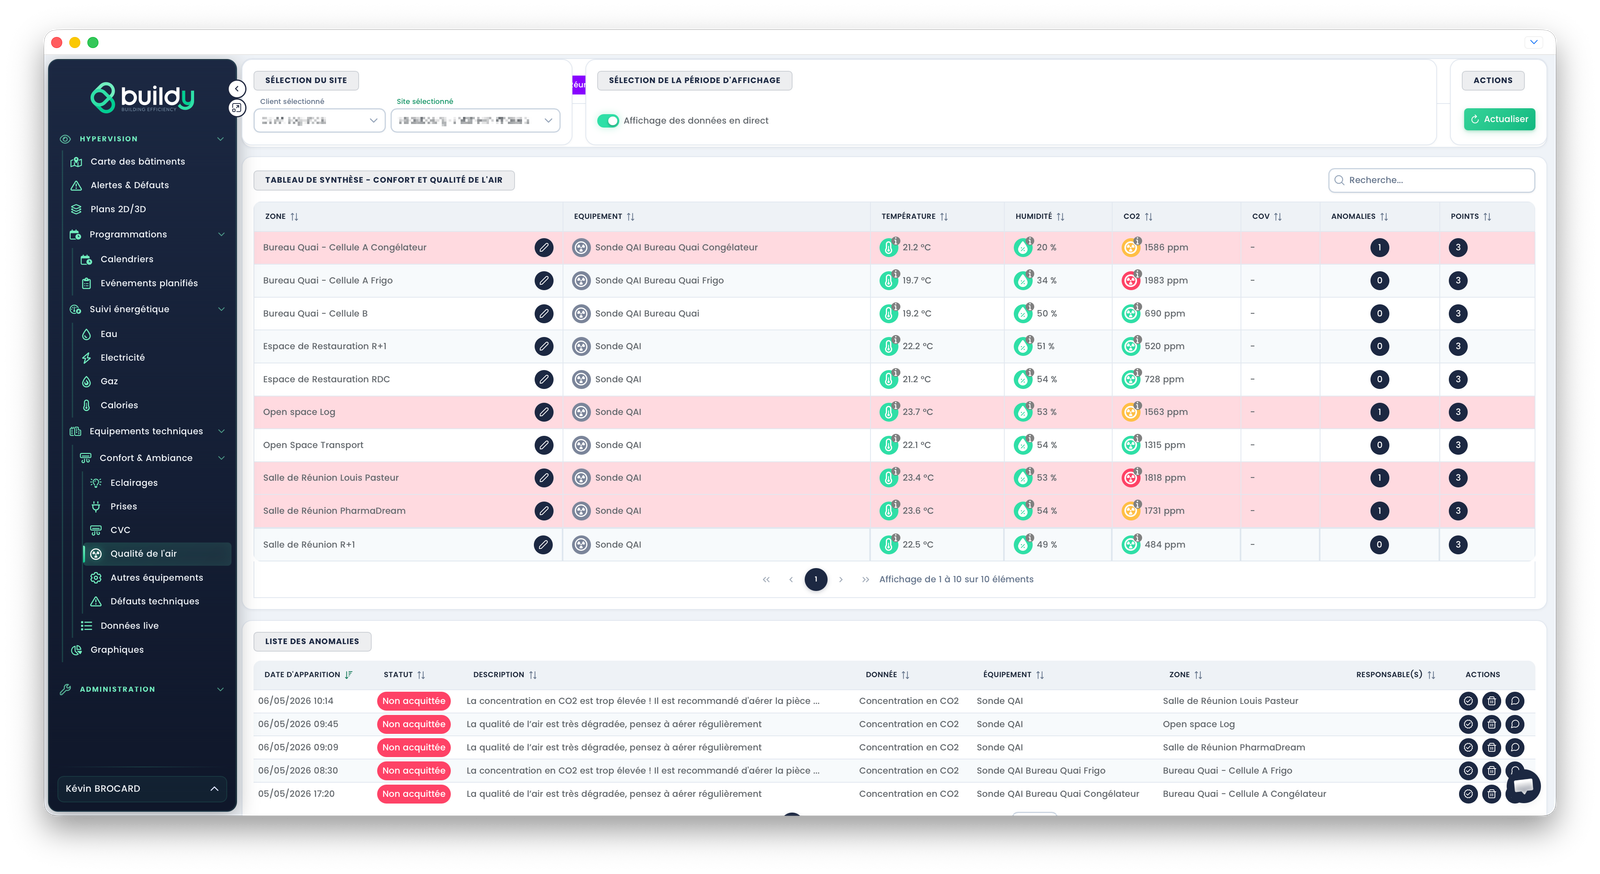Select the Salle de Réunion PharmaDream zone text

334,511
